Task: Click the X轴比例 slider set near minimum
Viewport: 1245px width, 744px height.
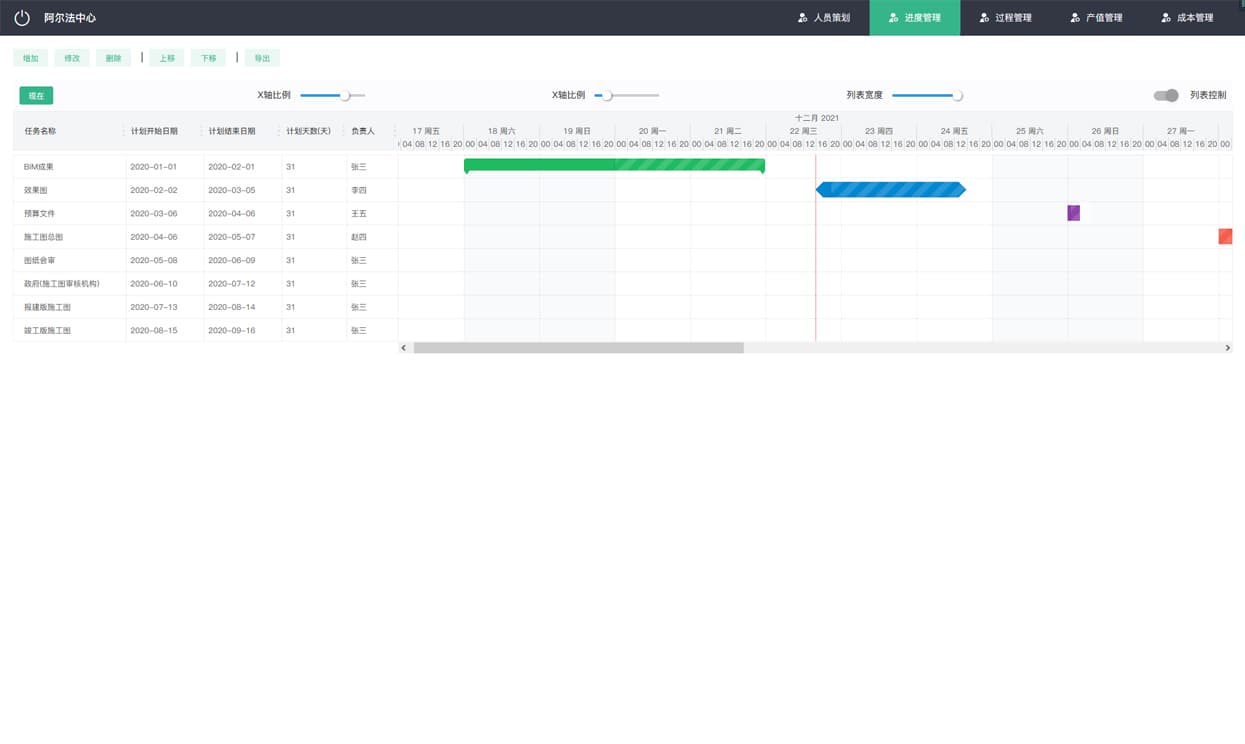Action: click(627, 95)
